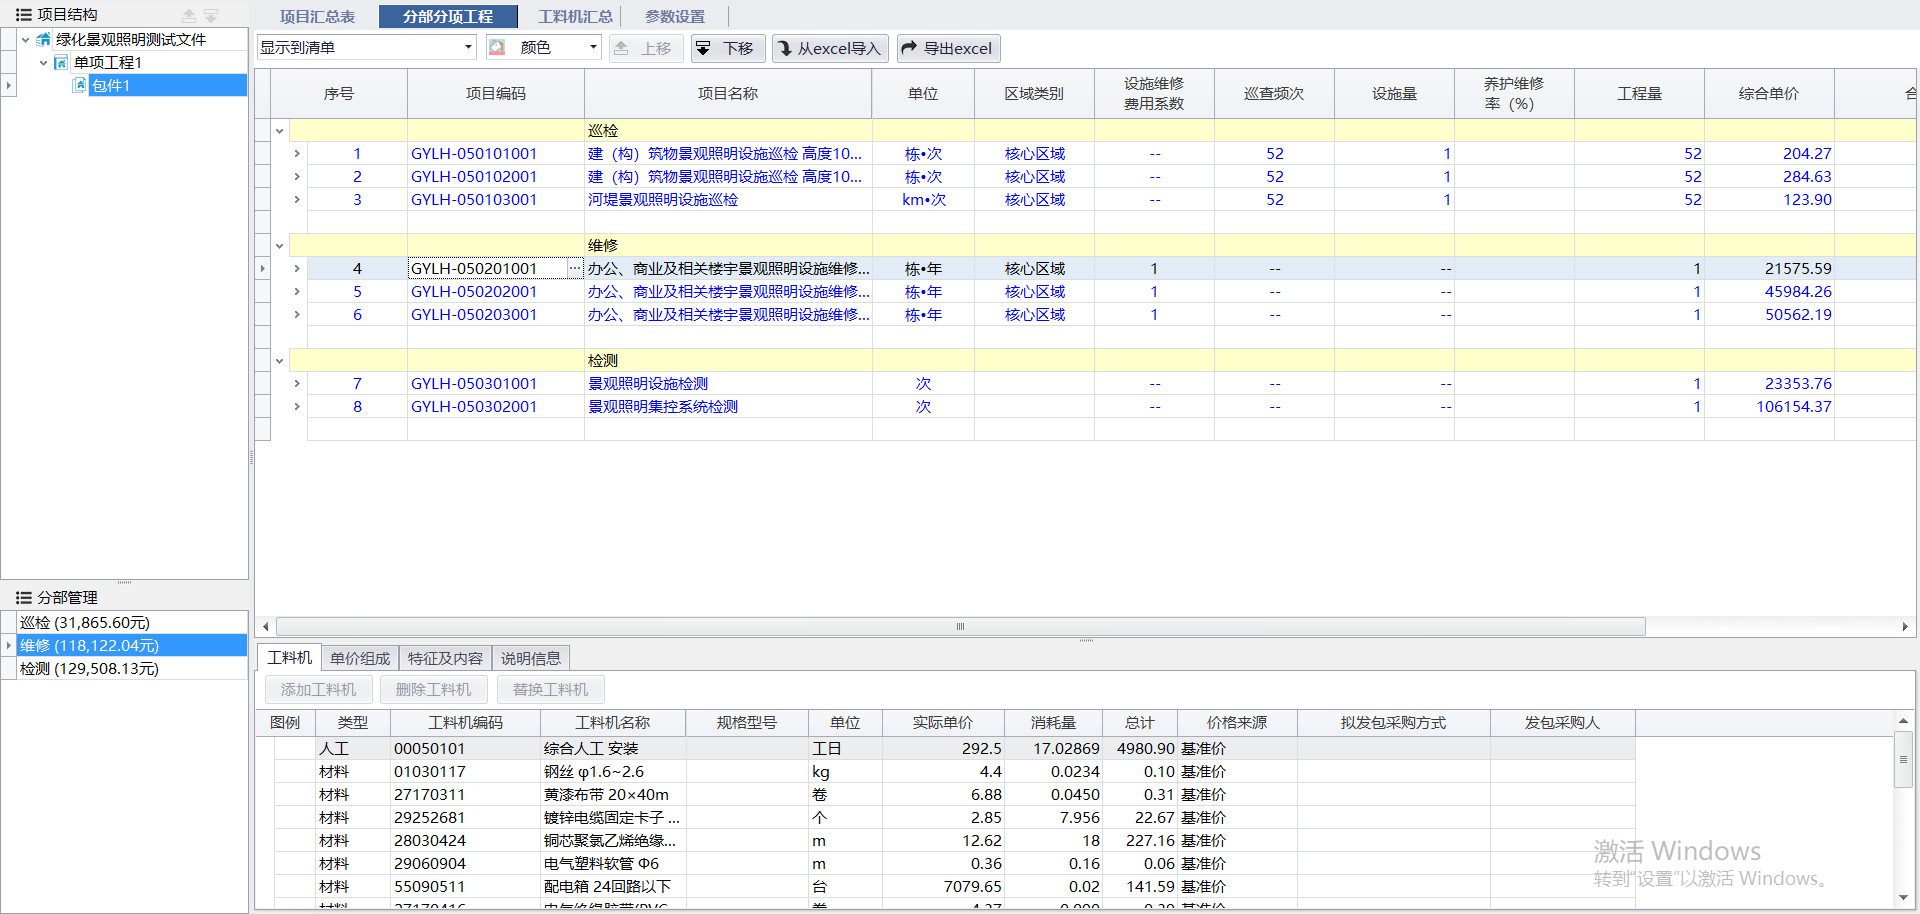Screen dimensions: 1920x914
Task: Click the down arrow of the materials scrollbar
Action: [1903, 898]
